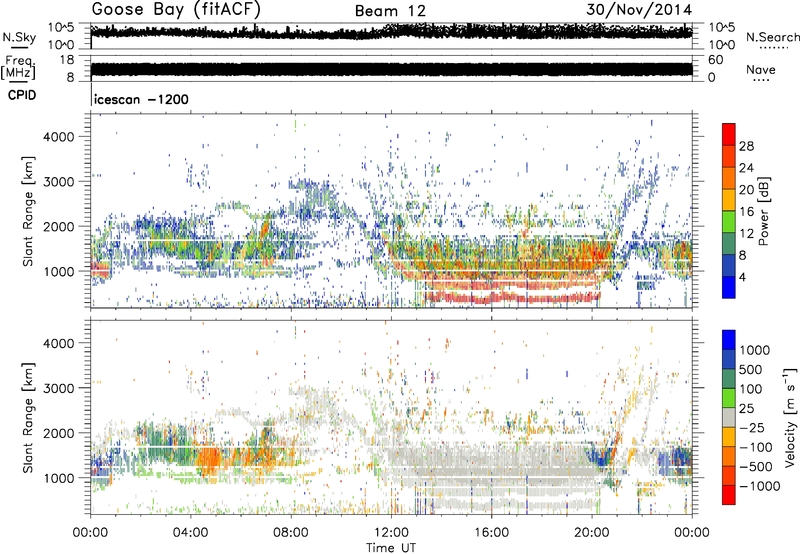
Task: Click the "icescan -1200" CPID text
Action: [141, 99]
